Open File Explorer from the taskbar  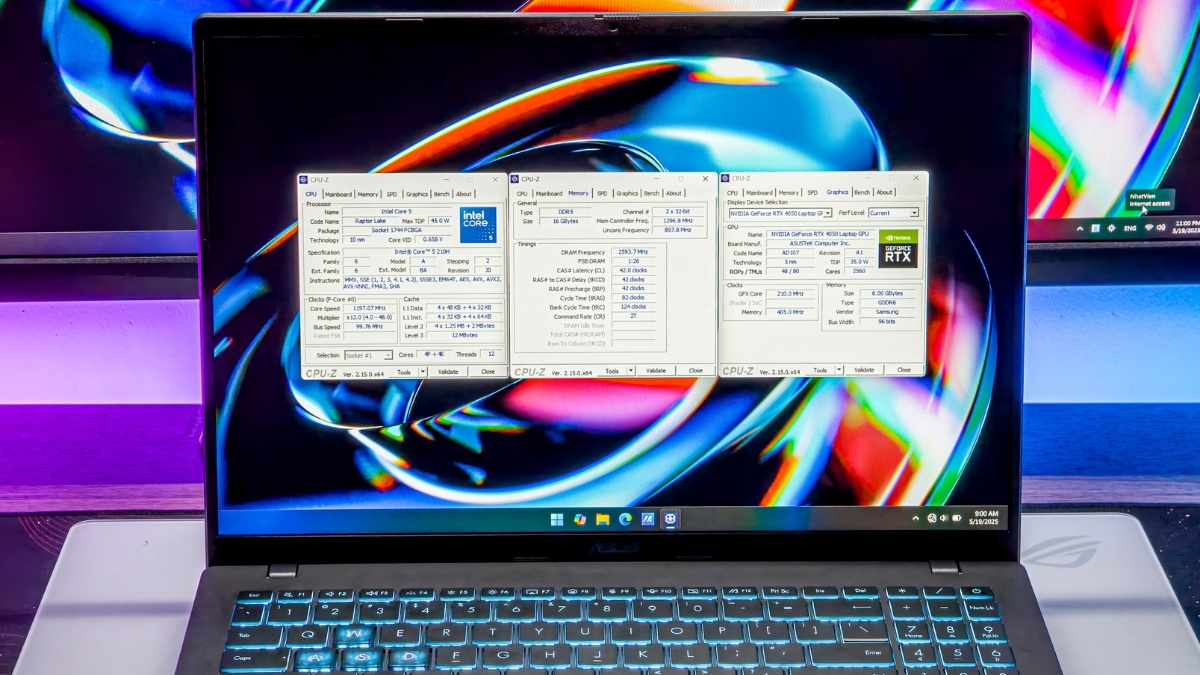[602, 519]
